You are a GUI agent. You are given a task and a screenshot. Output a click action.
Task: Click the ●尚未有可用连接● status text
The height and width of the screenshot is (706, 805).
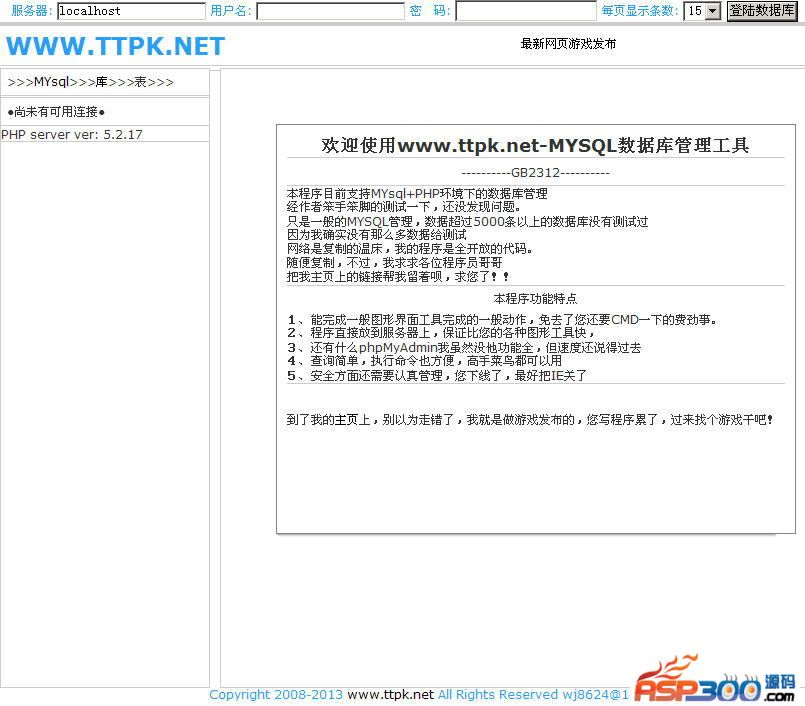click(56, 111)
